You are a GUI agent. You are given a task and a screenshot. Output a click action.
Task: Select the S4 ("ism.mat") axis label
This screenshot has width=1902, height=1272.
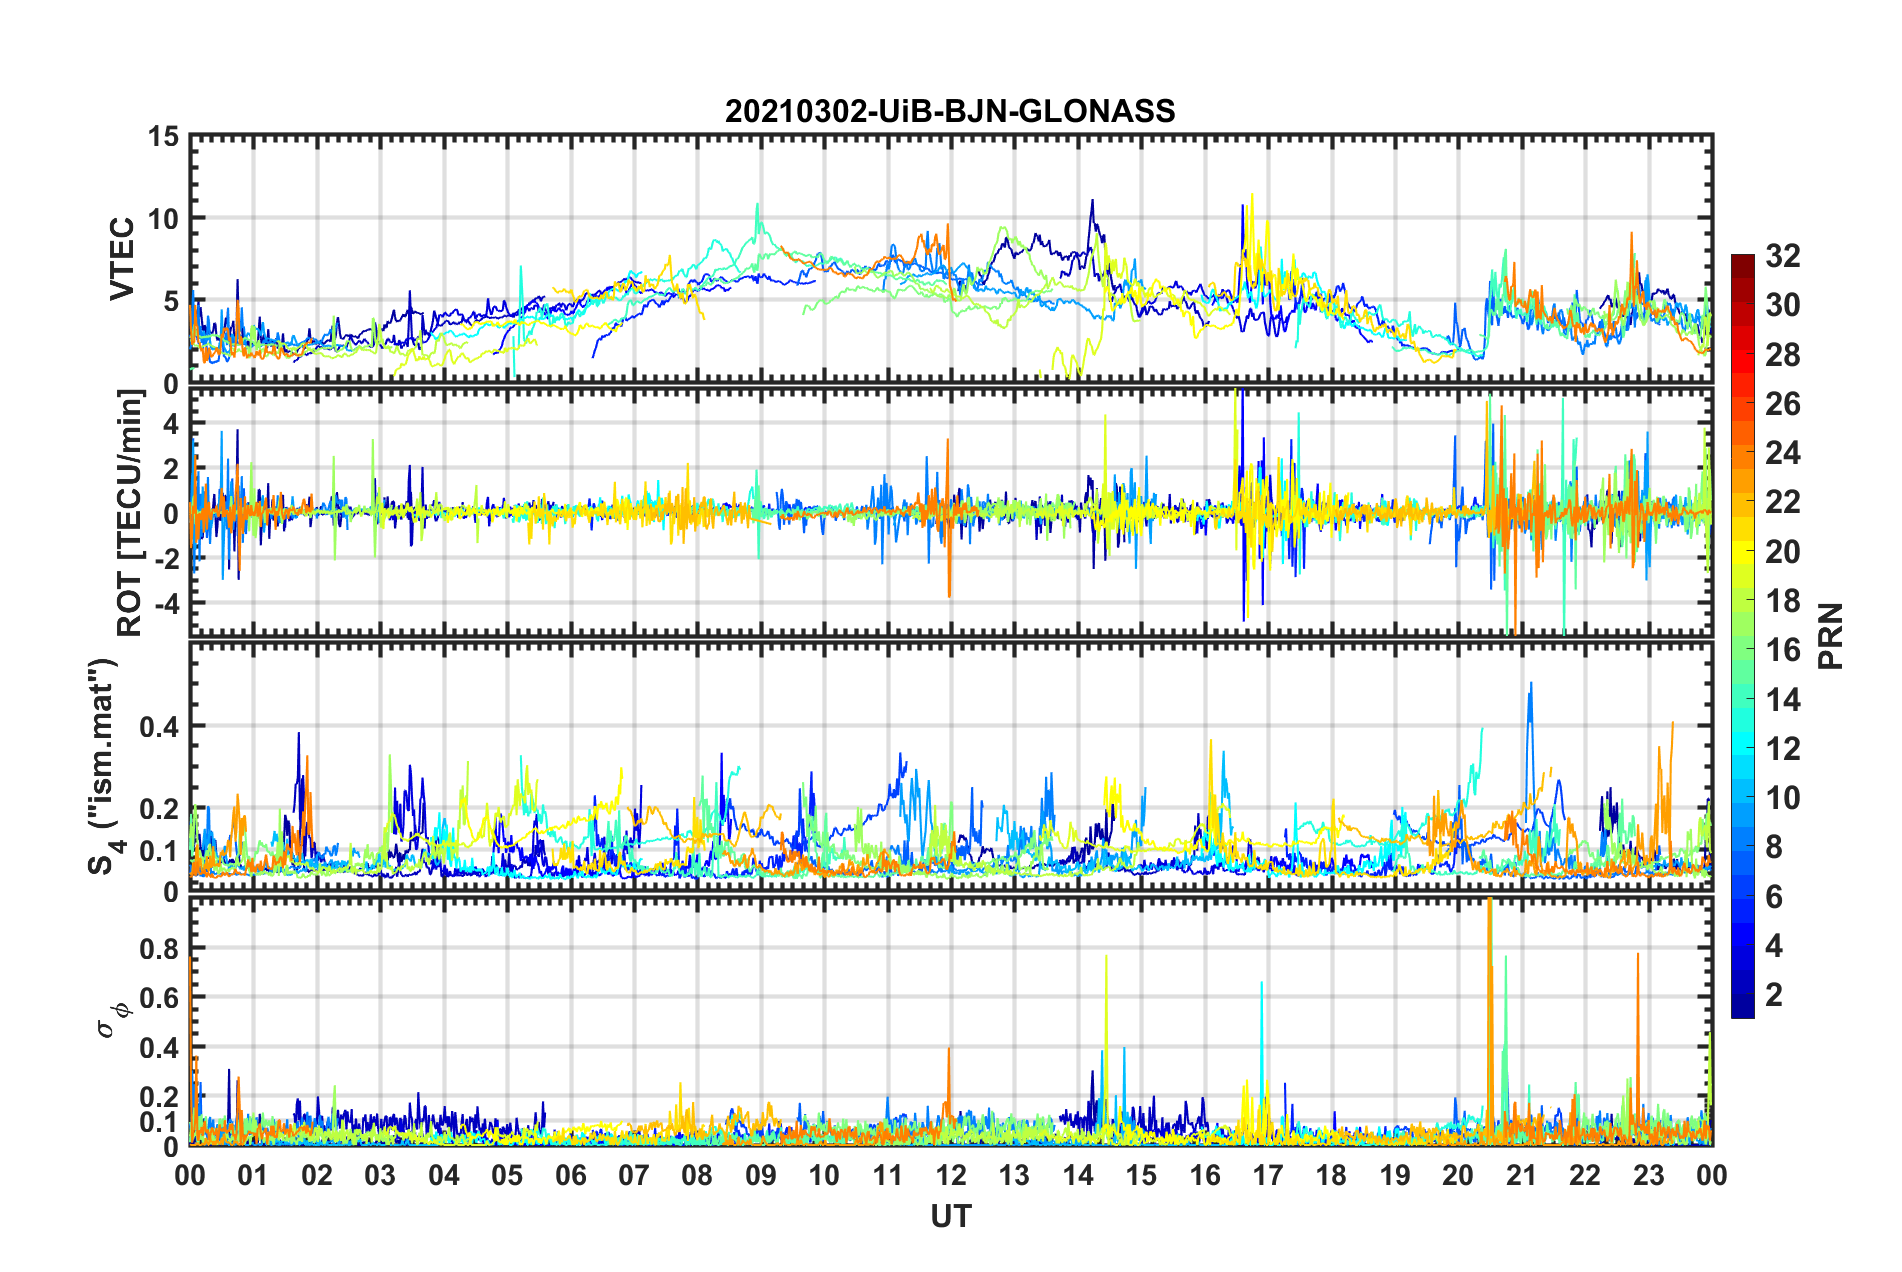[x=104, y=766]
